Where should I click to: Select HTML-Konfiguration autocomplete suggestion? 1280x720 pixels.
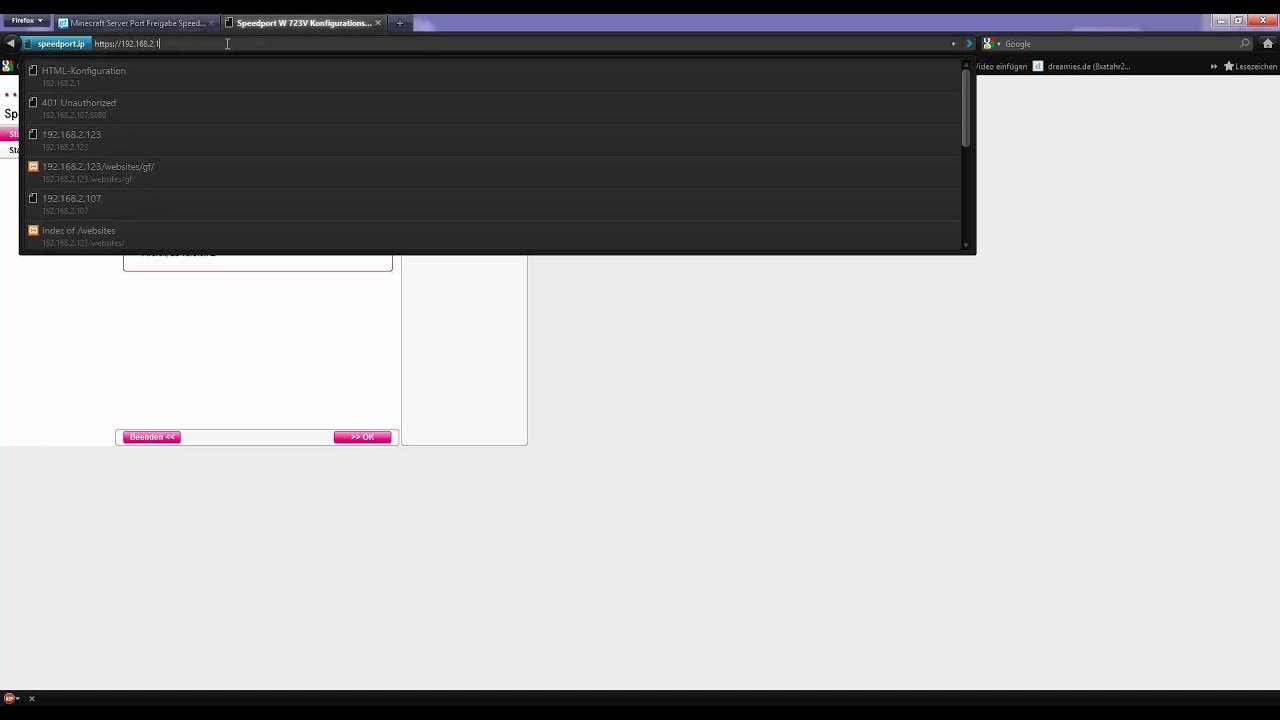pyautogui.click(x=491, y=76)
